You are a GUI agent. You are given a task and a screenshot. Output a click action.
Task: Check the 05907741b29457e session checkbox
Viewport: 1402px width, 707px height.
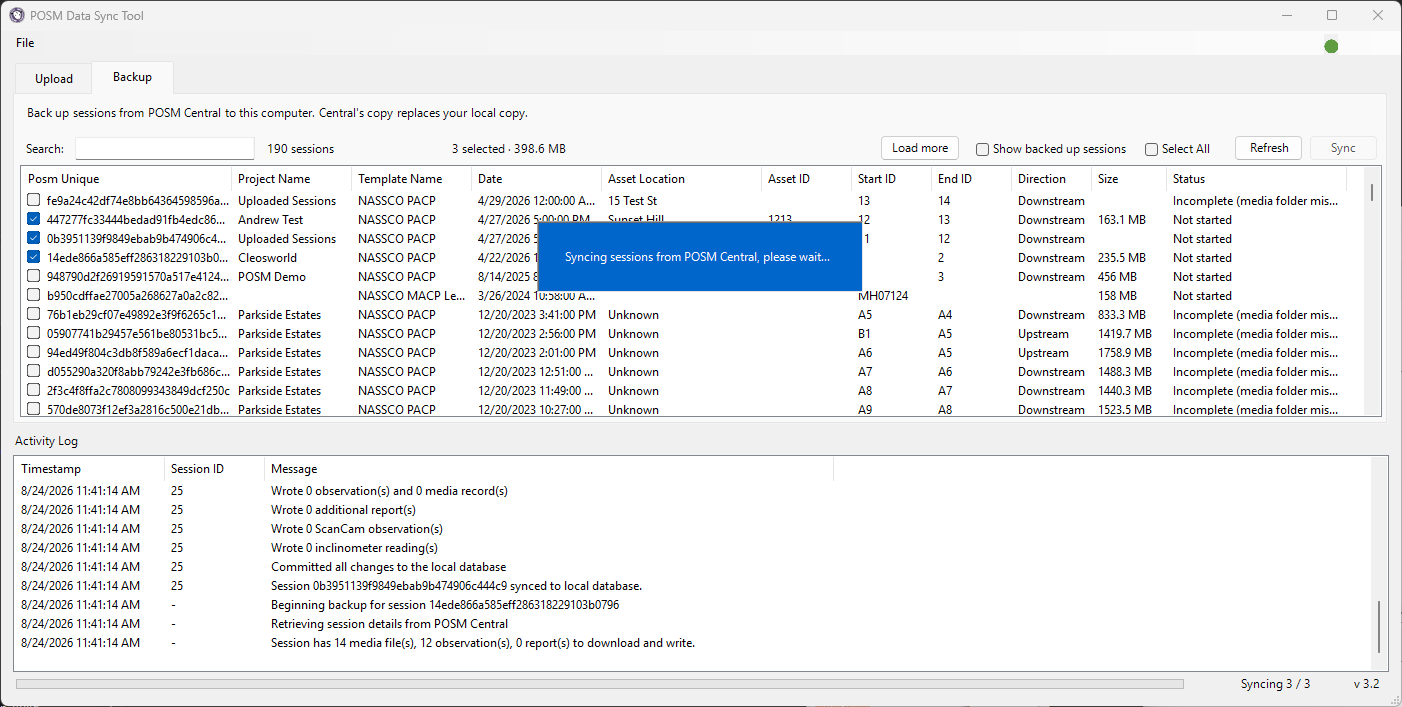(34, 333)
